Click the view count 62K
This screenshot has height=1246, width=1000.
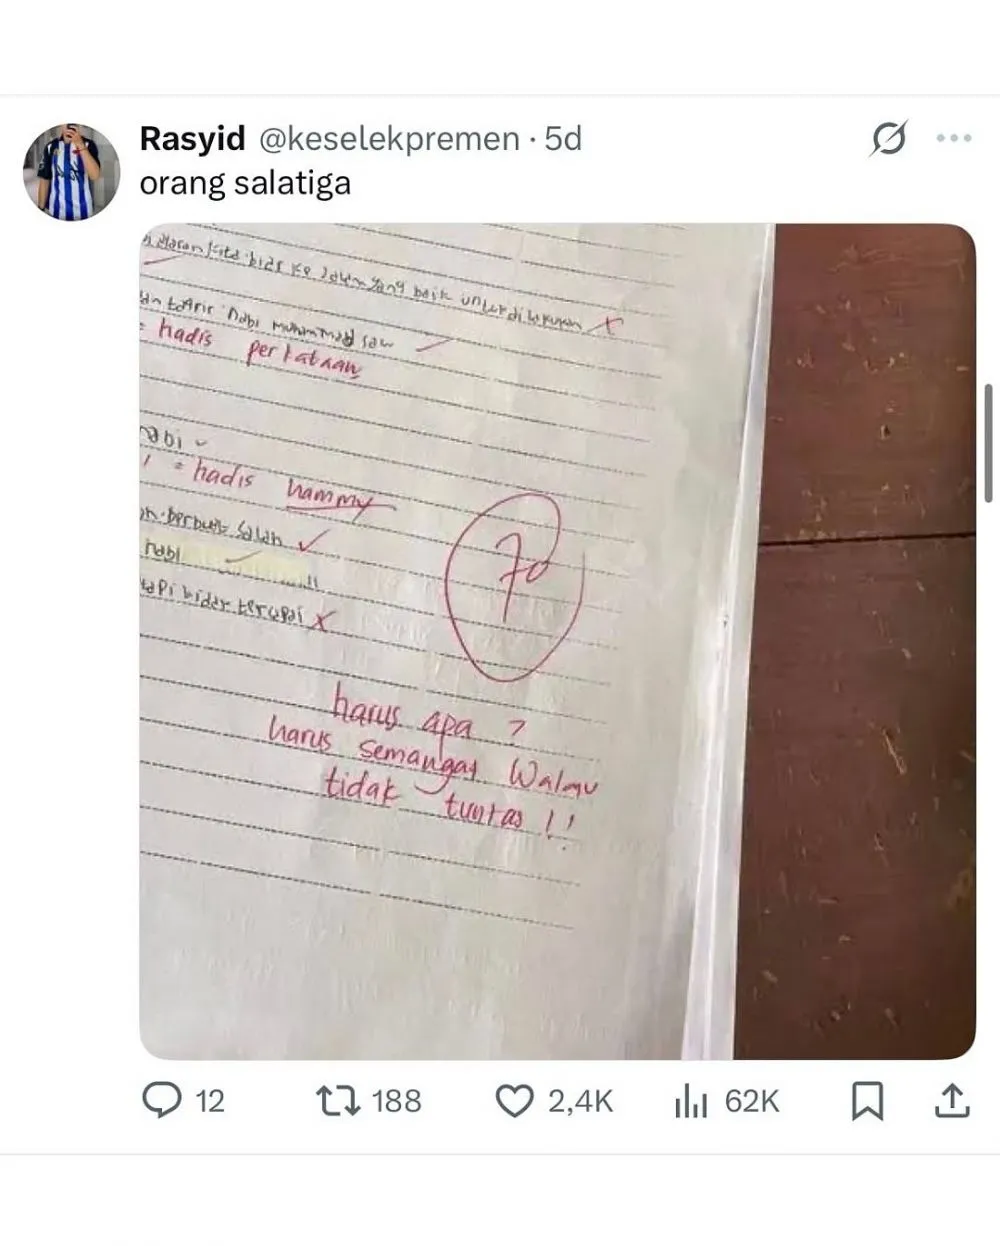coord(752,1101)
